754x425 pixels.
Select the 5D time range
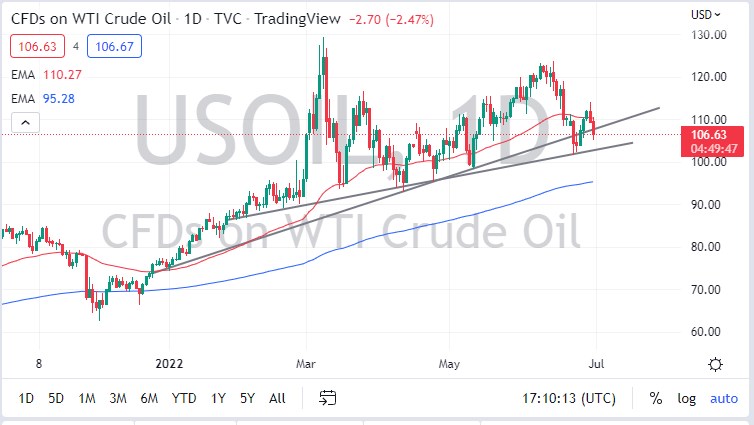pyautogui.click(x=56, y=398)
